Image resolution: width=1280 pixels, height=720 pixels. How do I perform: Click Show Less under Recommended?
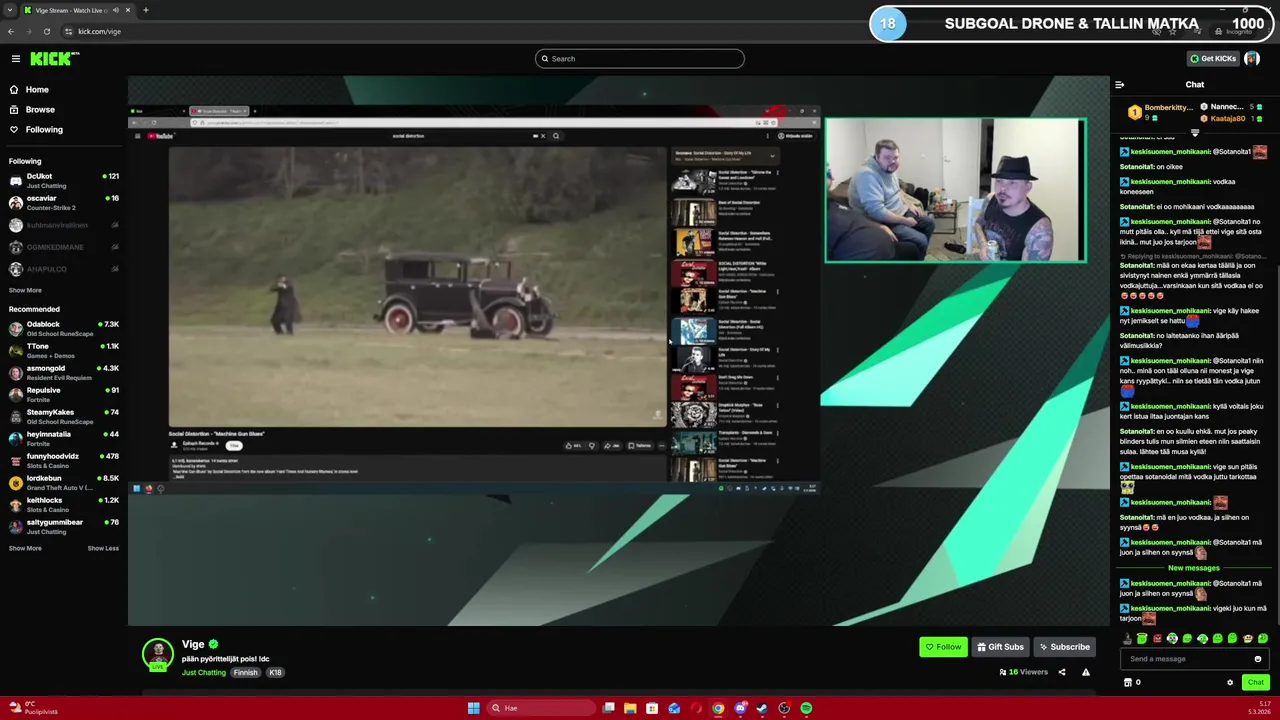(103, 548)
